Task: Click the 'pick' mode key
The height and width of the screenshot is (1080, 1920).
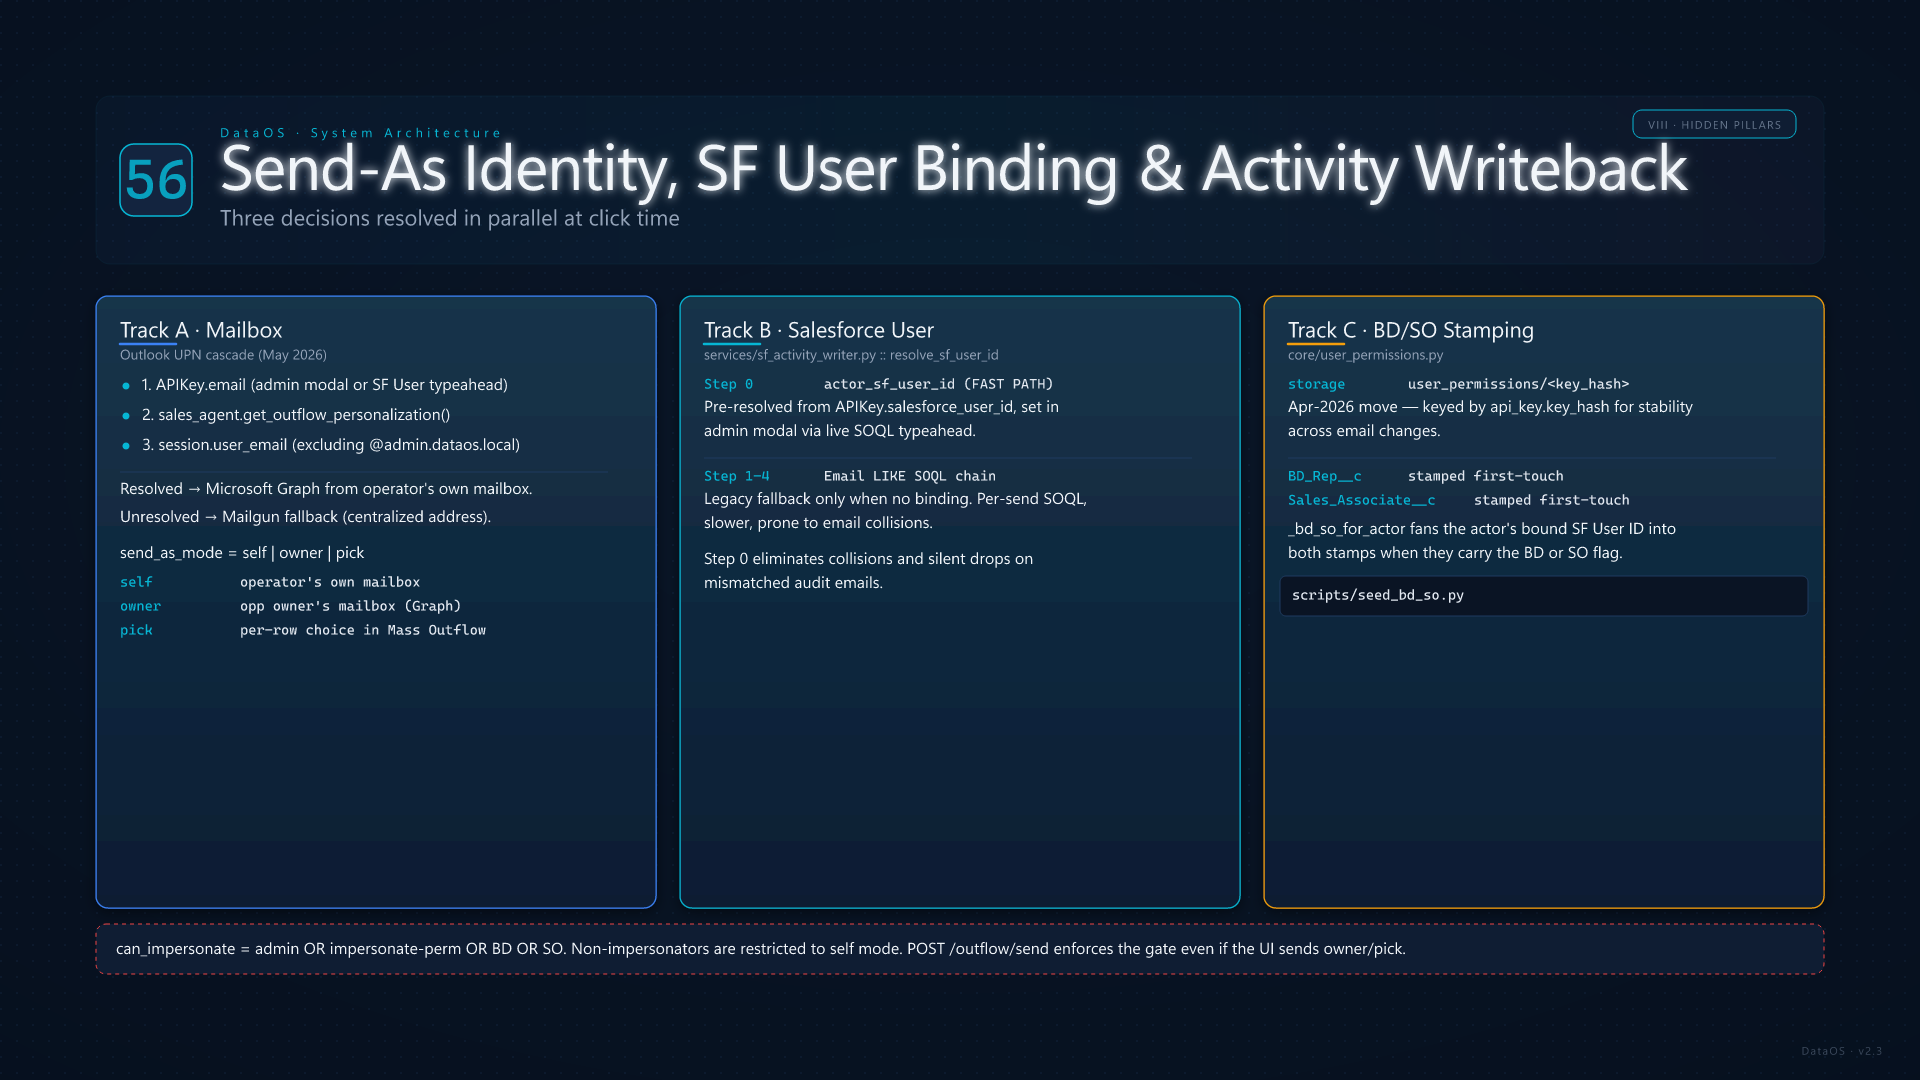Action: click(136, 630)
